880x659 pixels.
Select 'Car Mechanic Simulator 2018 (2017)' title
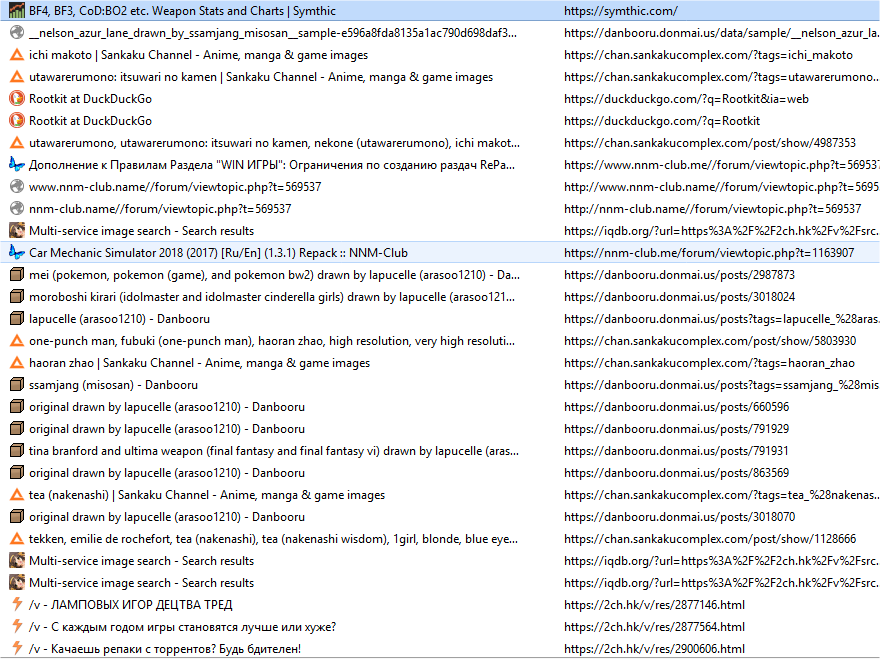[x=218, y=253]
